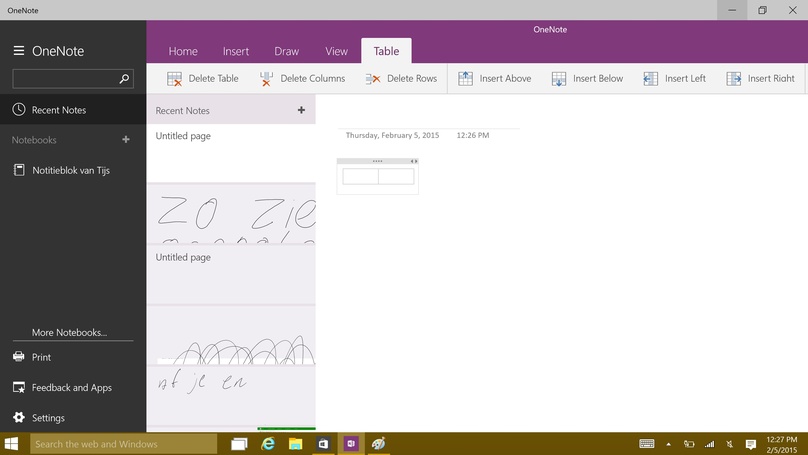
Task: Click the Delete Rows icon
Action: [x=373, y=79]
